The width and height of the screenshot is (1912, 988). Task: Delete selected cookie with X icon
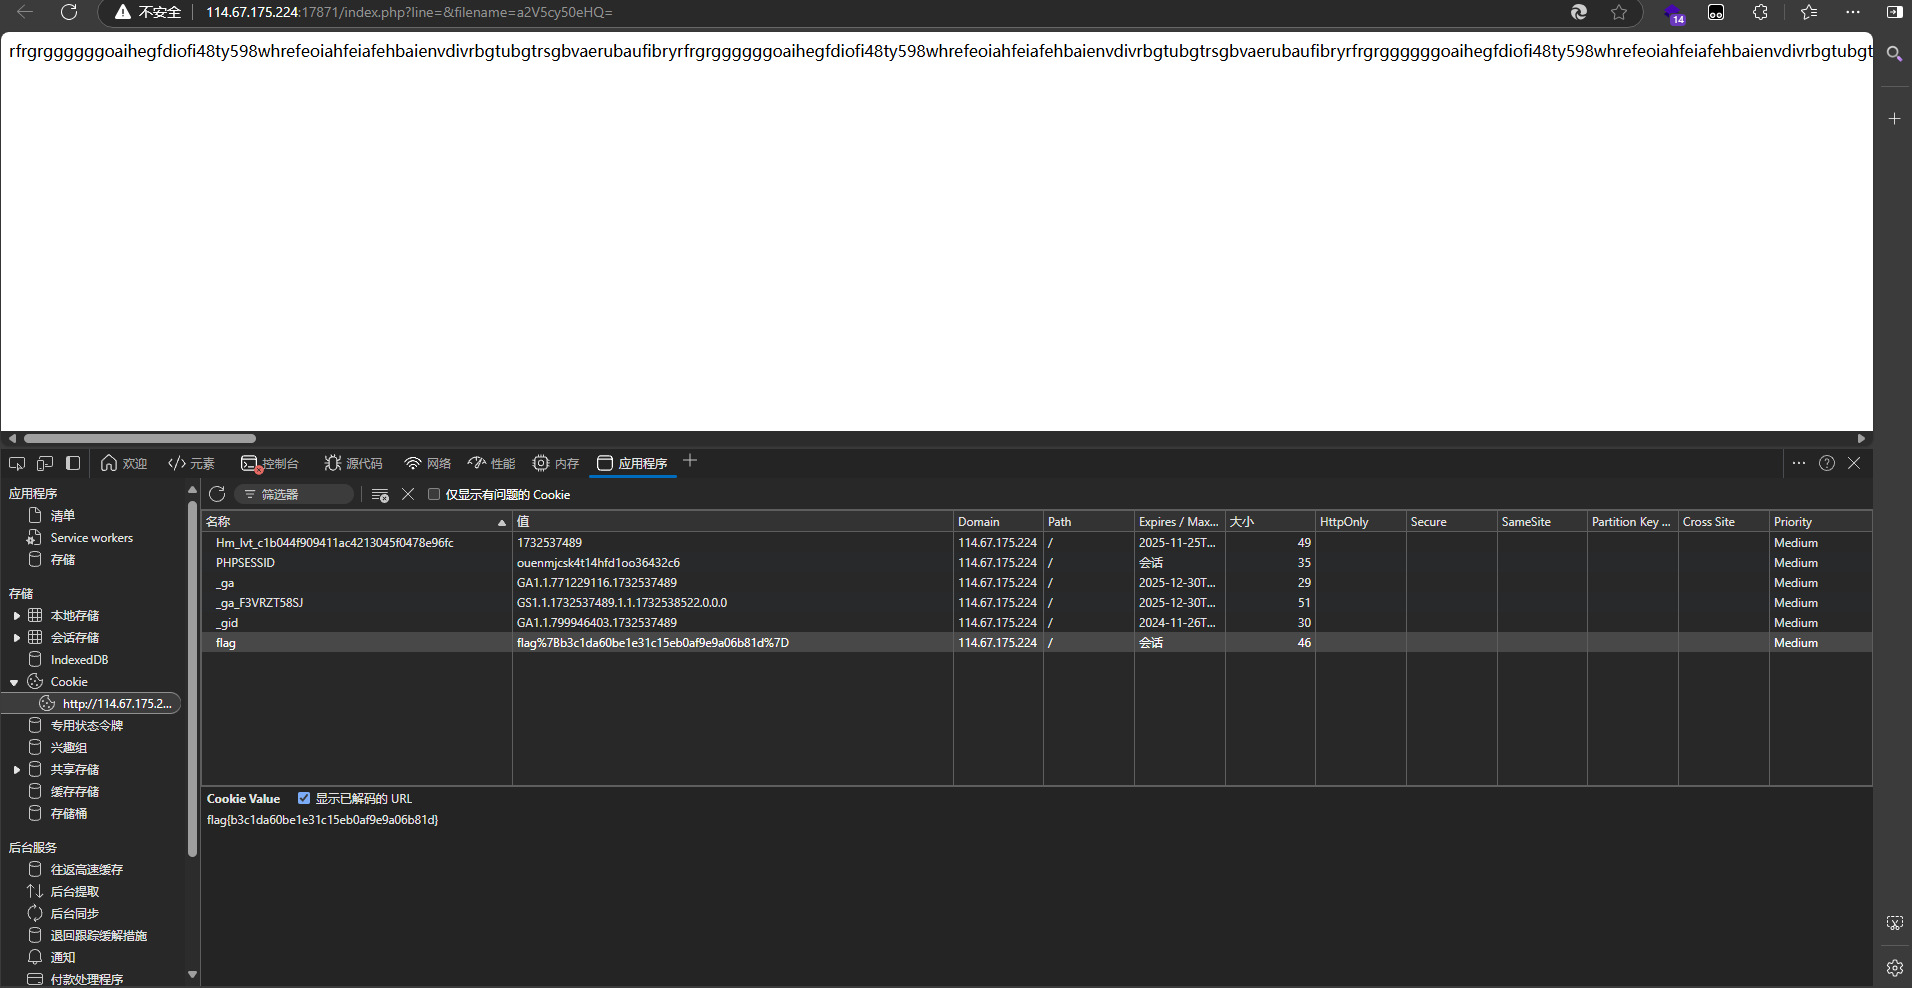tap(408, 494)
